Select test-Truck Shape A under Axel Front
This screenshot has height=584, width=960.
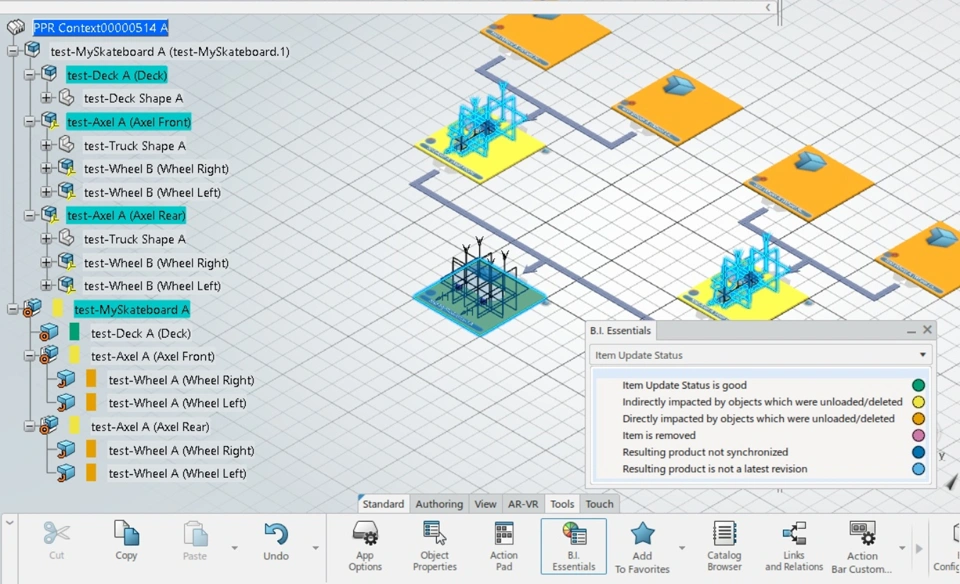(135, 146)
